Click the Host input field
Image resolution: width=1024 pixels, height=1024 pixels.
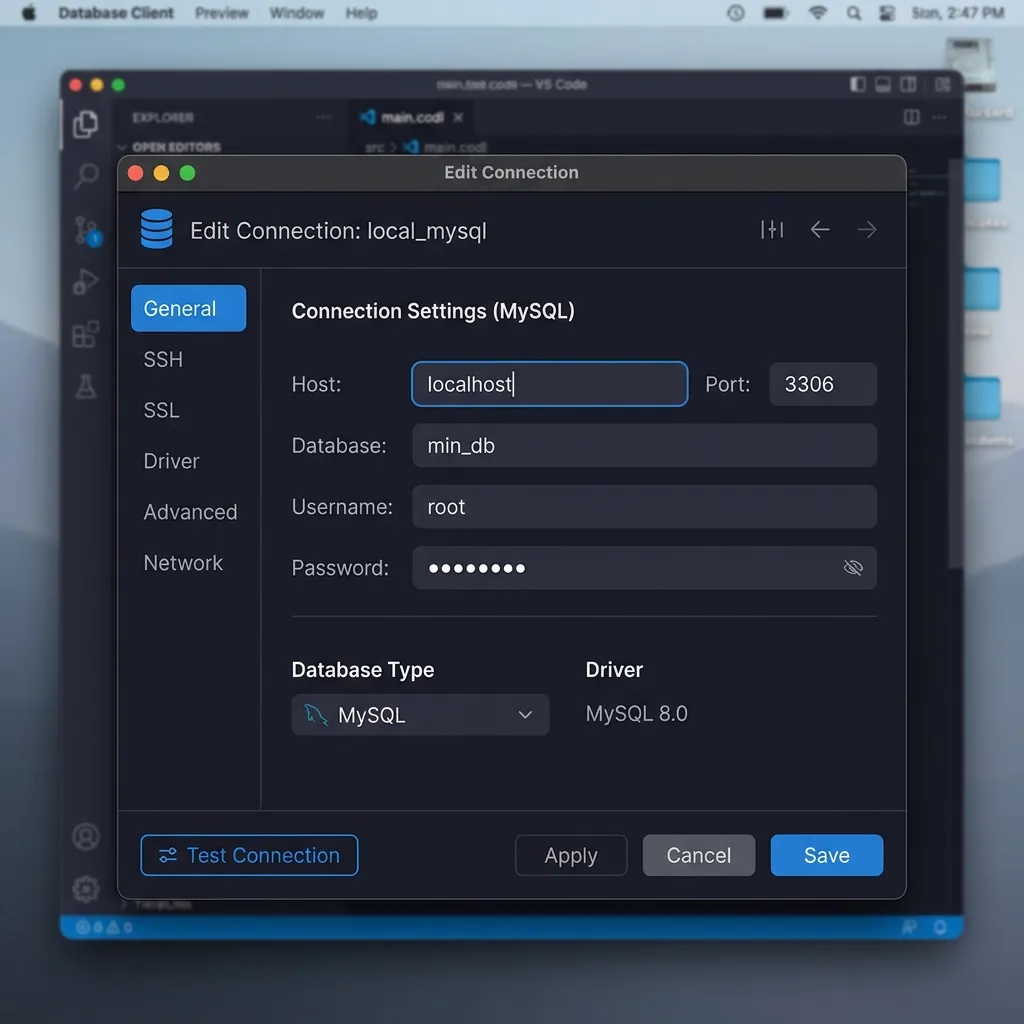549,384
